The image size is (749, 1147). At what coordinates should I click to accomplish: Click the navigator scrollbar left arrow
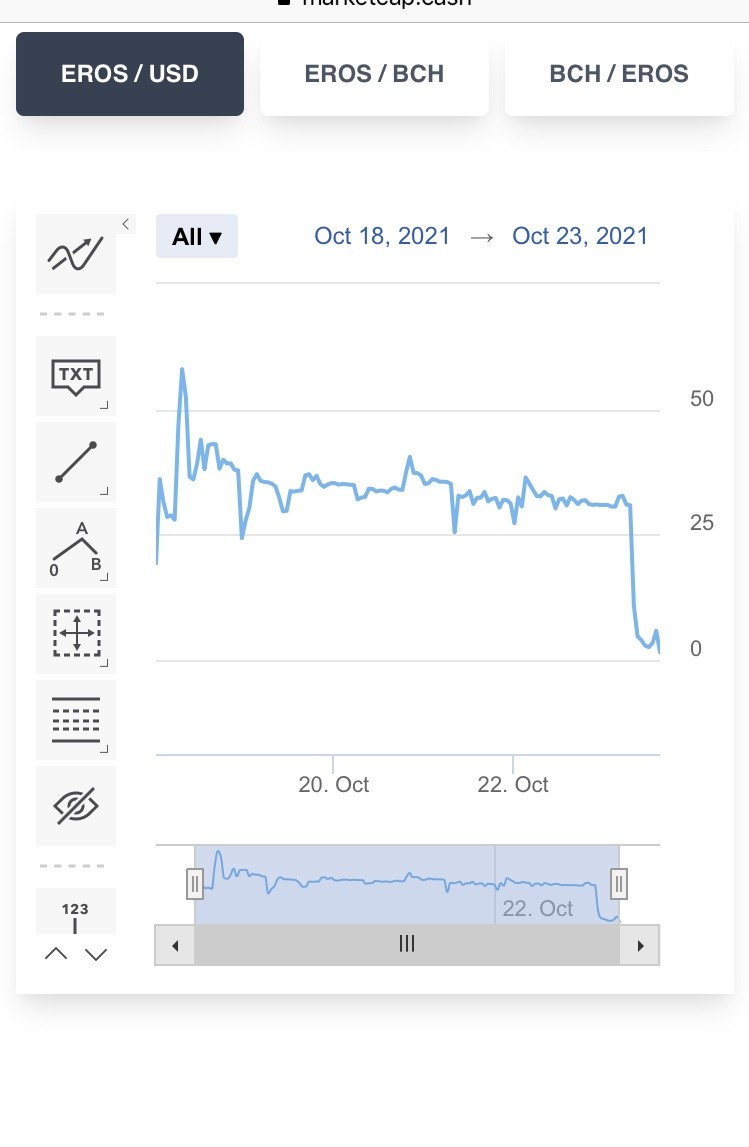click(175, 945)
